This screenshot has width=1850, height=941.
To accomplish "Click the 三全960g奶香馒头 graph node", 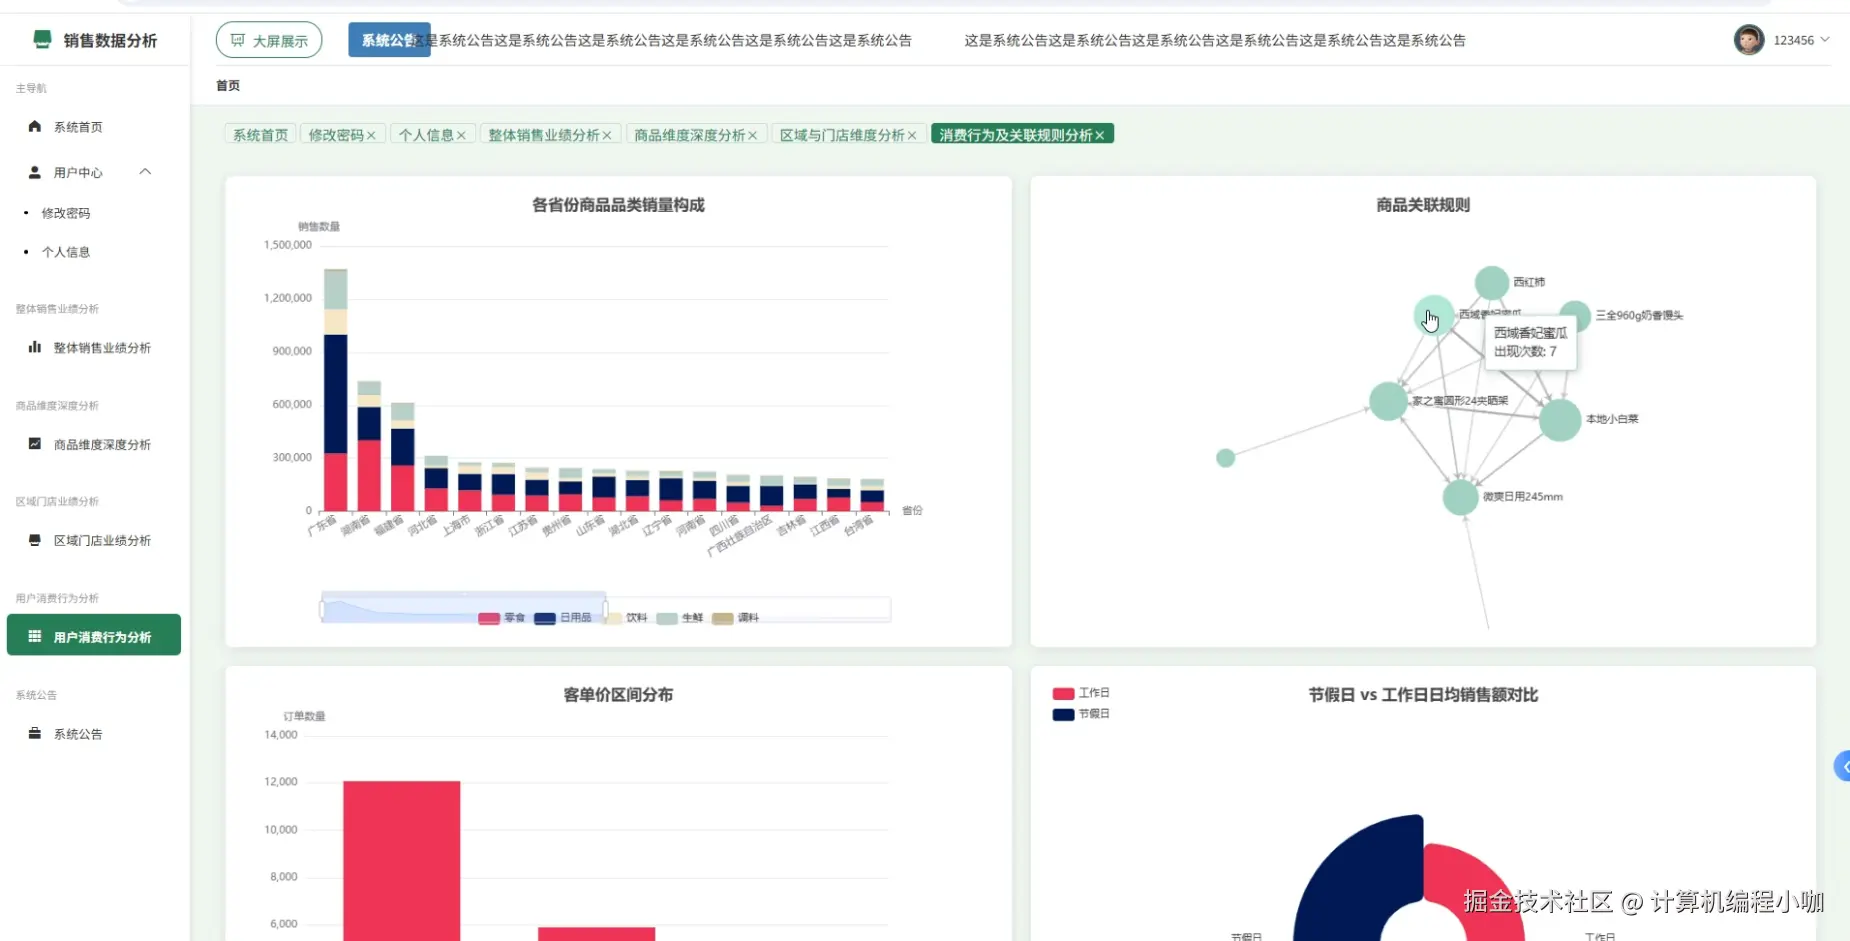I will (1575, 315).
